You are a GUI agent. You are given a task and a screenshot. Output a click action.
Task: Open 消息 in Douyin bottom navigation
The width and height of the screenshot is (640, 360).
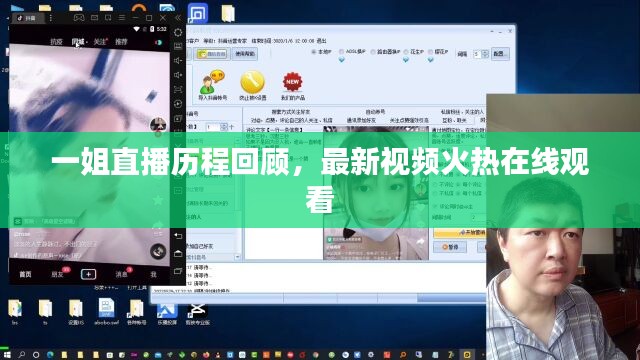[121, 274]
